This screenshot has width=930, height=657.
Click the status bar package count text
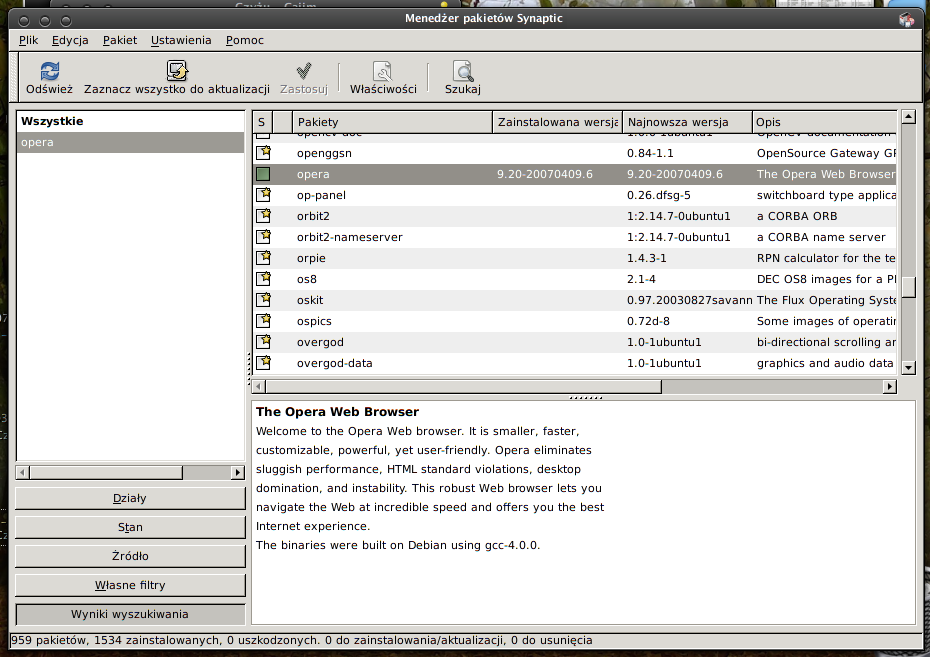[301, 640]
